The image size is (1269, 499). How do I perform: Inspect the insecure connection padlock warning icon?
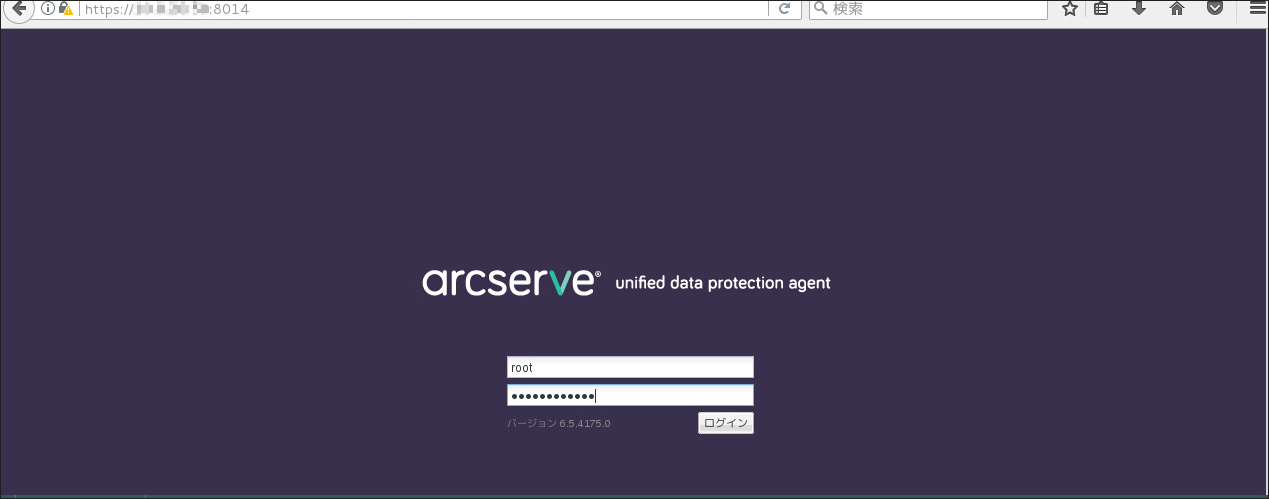pyautogui.click(x=66, y=9)
